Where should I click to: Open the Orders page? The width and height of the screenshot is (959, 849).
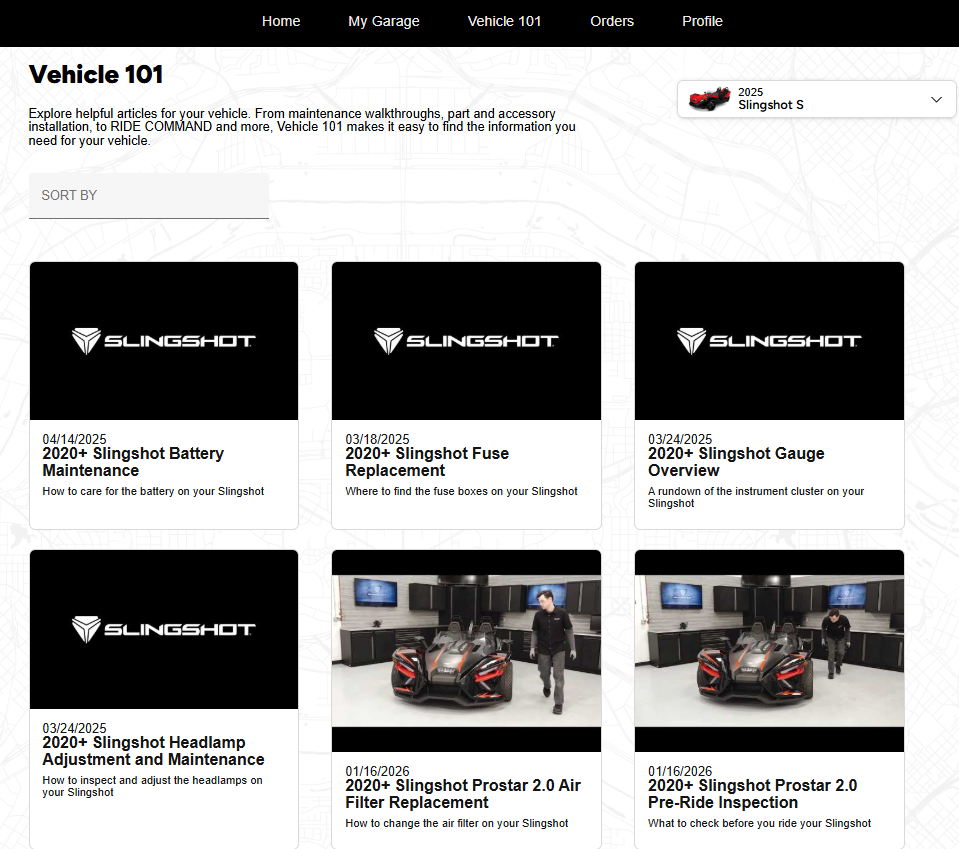612,21
